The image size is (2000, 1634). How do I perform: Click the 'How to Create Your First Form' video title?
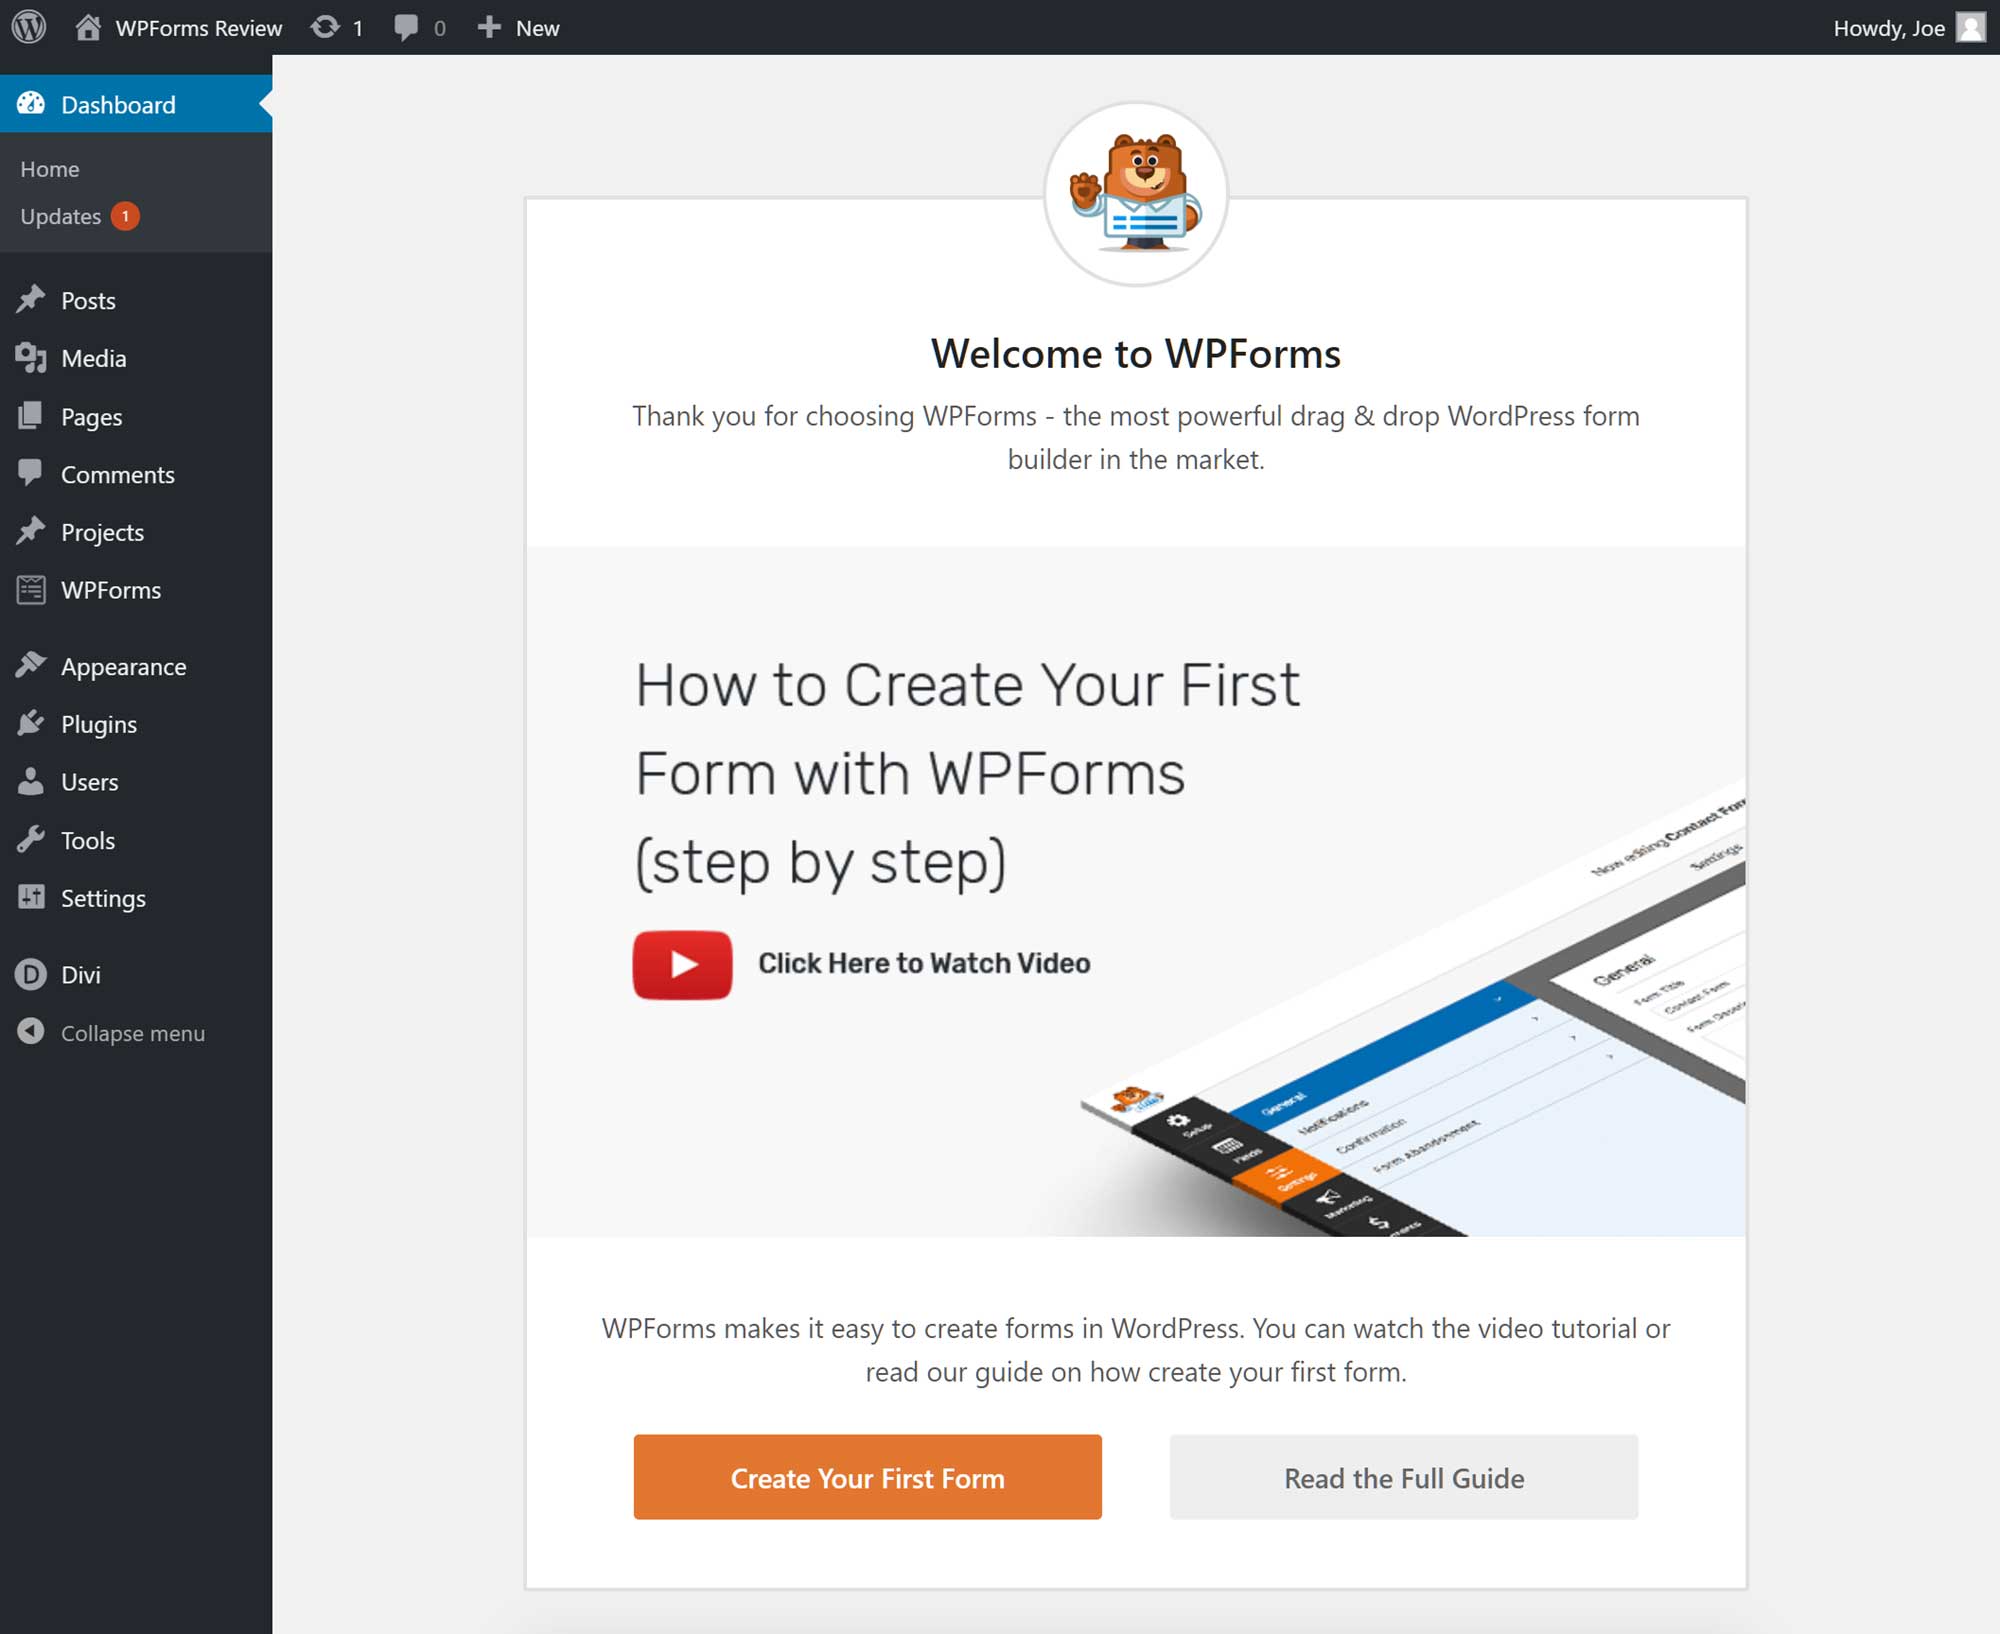coord(967,774)
